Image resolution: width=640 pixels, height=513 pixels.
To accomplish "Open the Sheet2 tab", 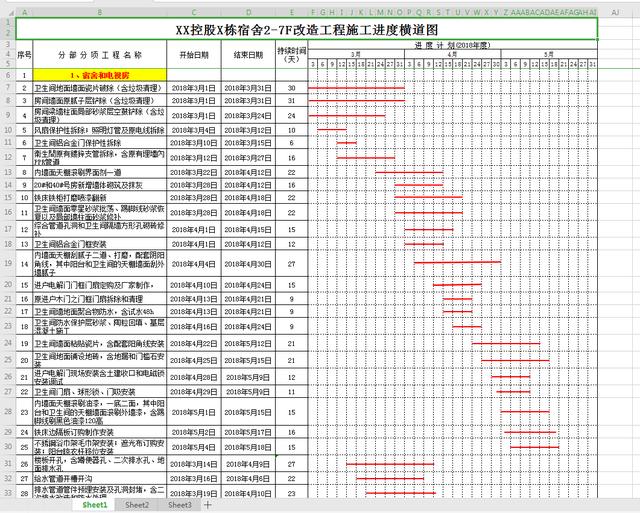I will (137, 505).
